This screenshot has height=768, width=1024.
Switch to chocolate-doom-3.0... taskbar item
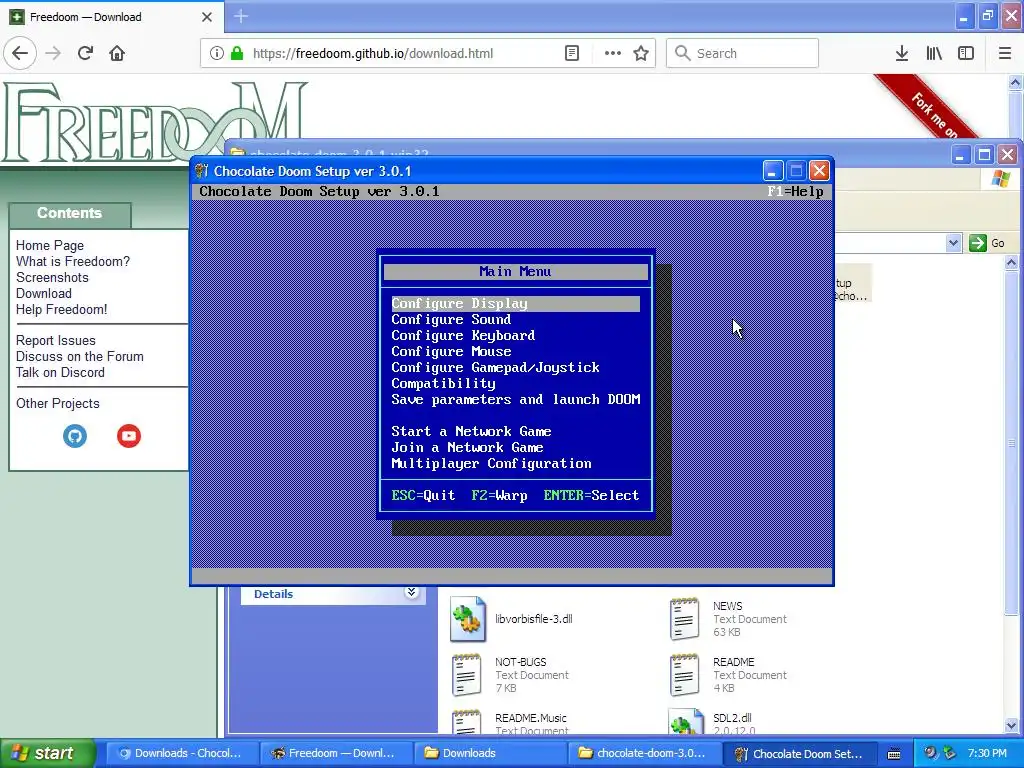[x=647, y=753]
